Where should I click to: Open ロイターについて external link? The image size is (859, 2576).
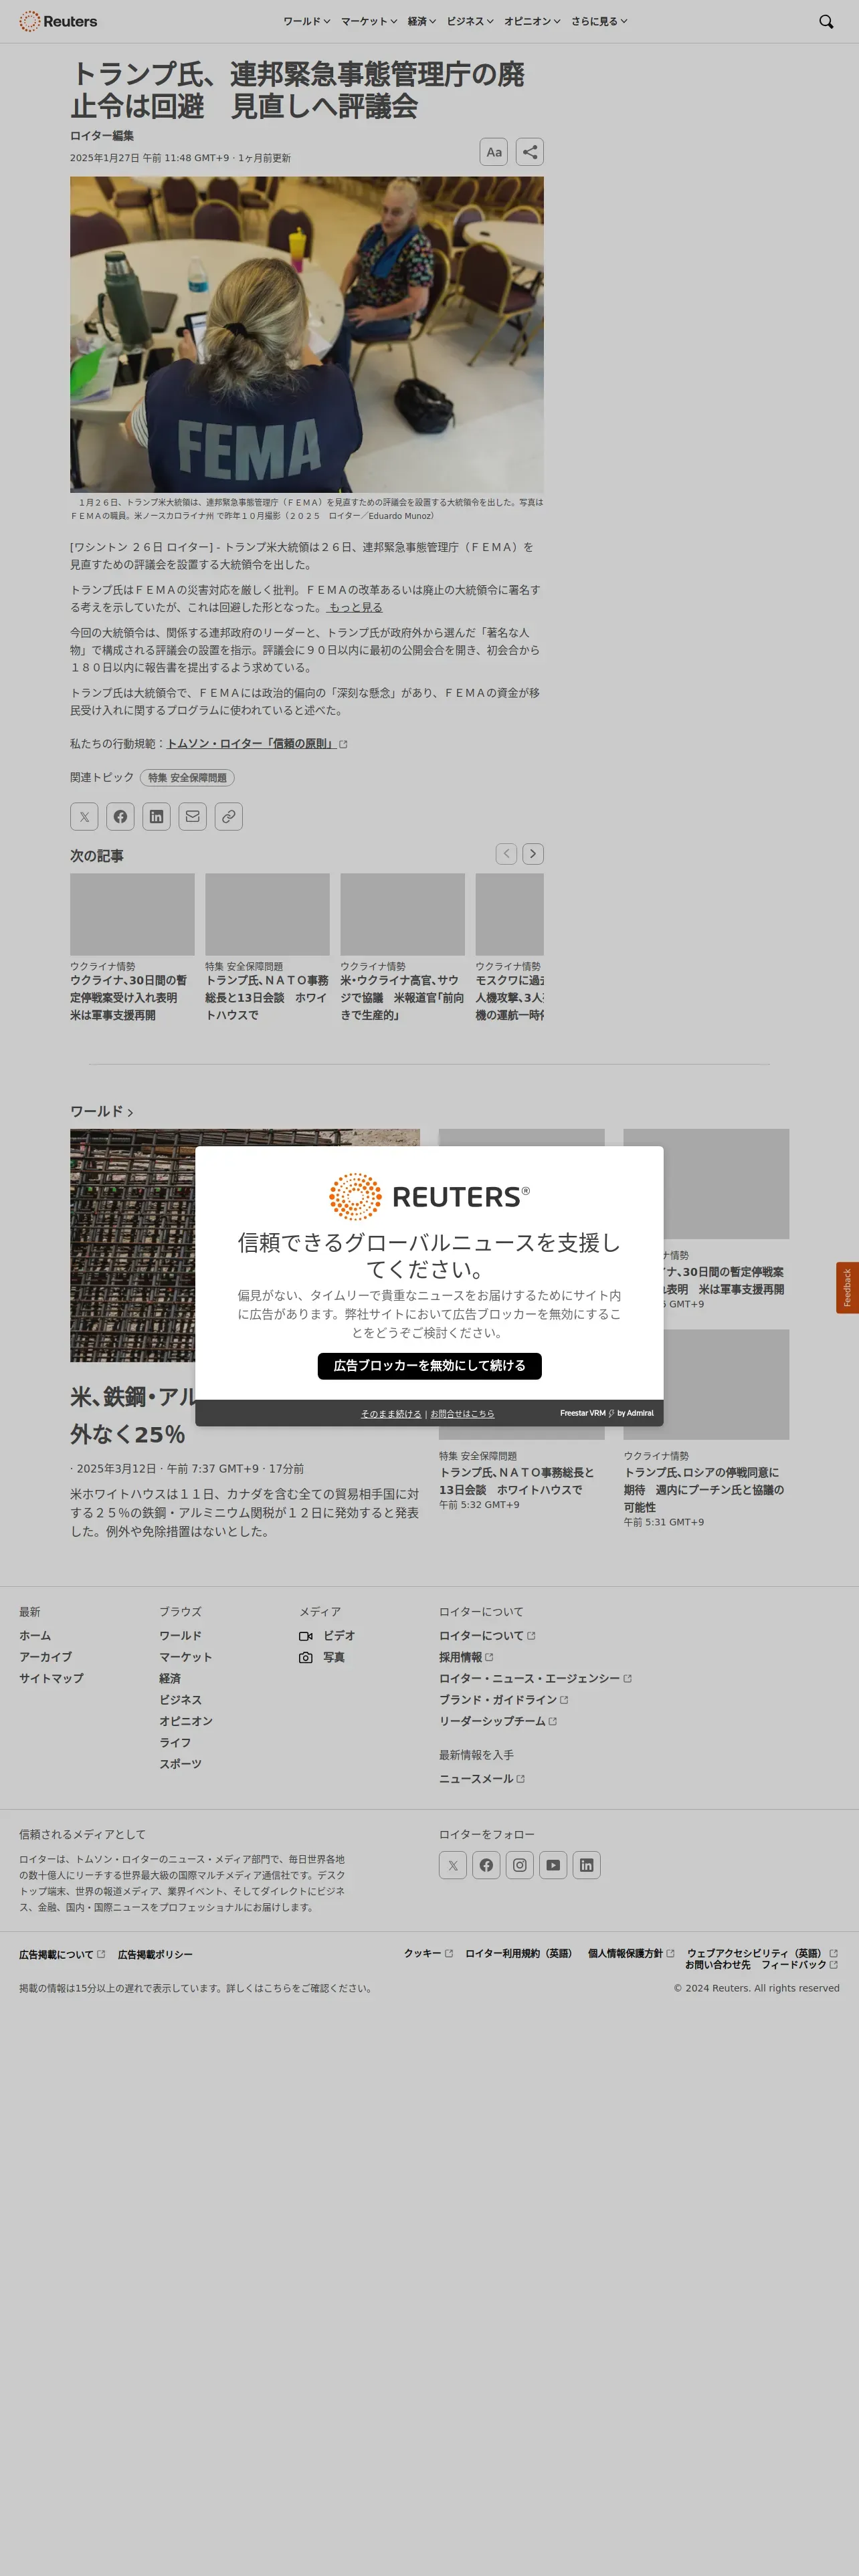pyautogui.click(x=487, y=1636)
